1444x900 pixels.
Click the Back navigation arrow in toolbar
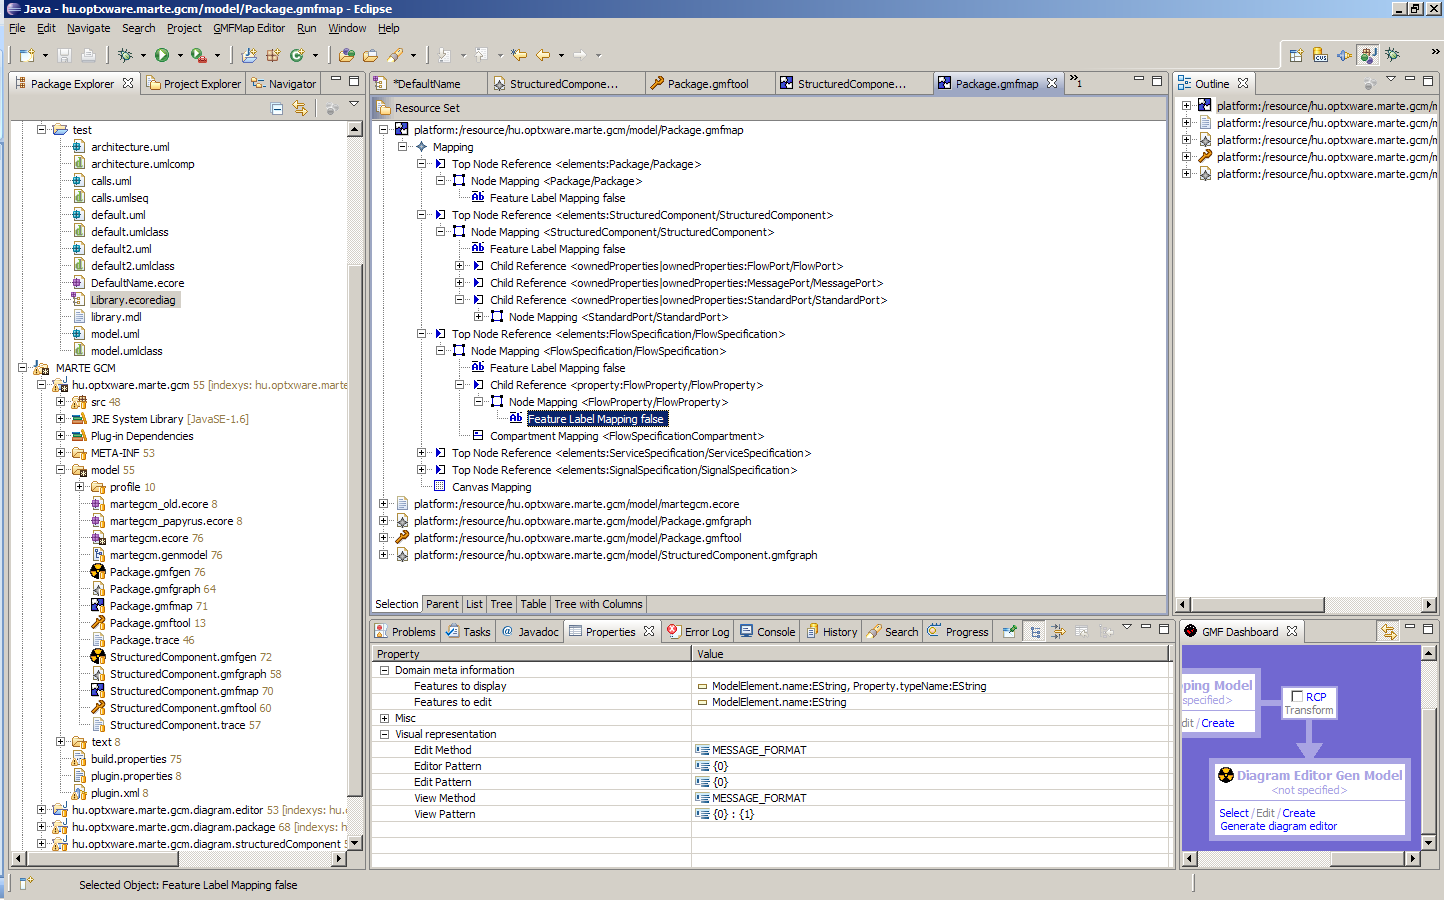point(543,55)
